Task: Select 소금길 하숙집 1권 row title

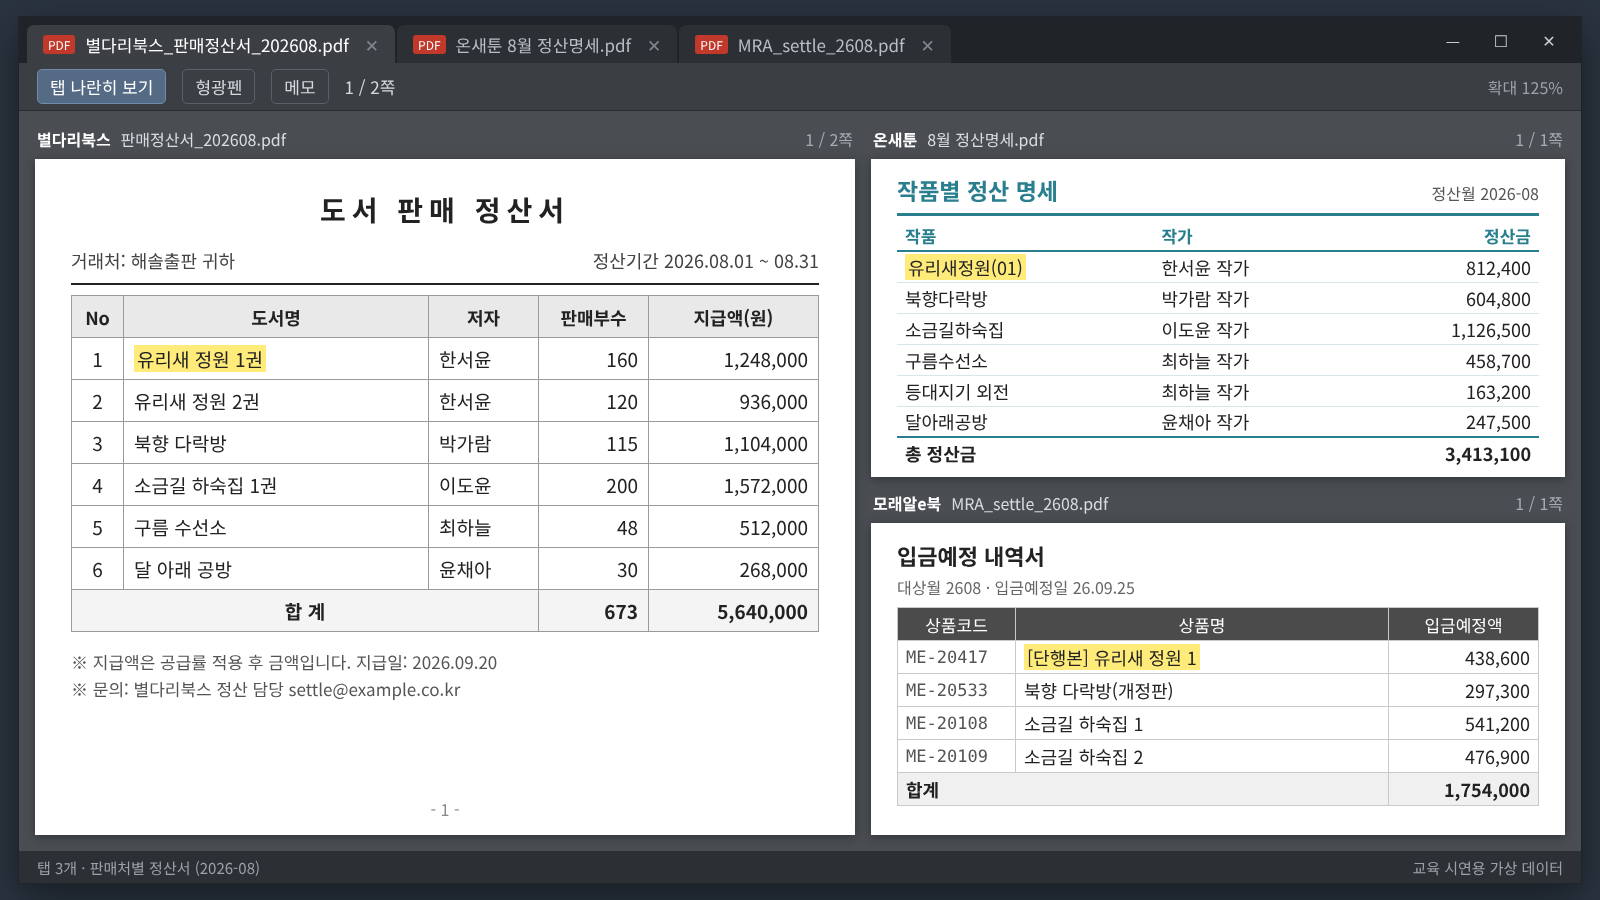Action: [206, 485]
